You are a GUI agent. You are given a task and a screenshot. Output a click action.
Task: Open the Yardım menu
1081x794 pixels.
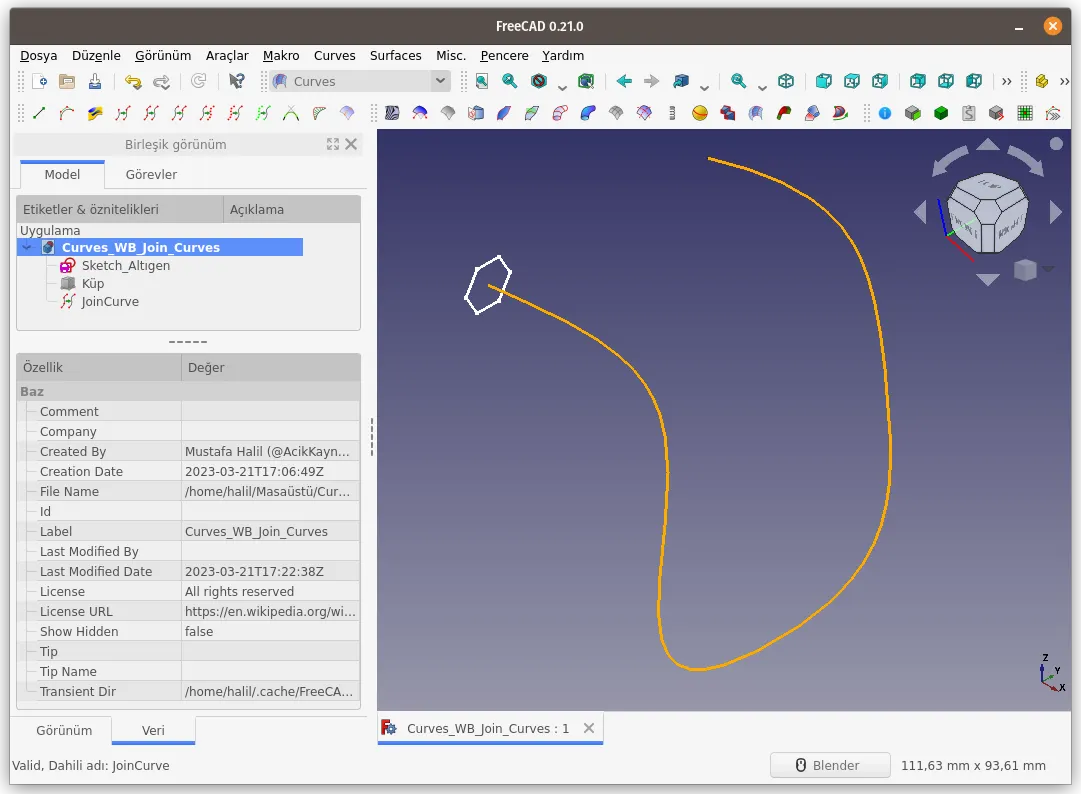point(563,56)
